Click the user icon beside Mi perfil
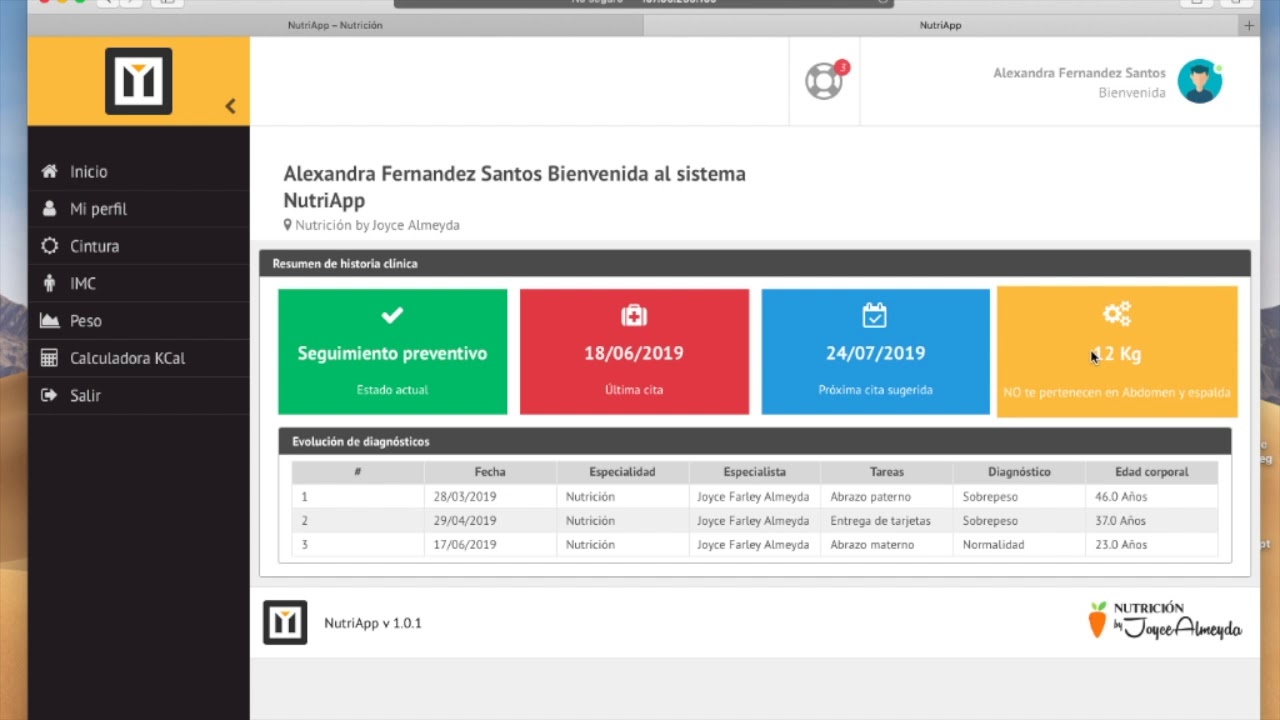Image resolution: width=1280 pixels, height=720 pixels. tap(49, 208)
